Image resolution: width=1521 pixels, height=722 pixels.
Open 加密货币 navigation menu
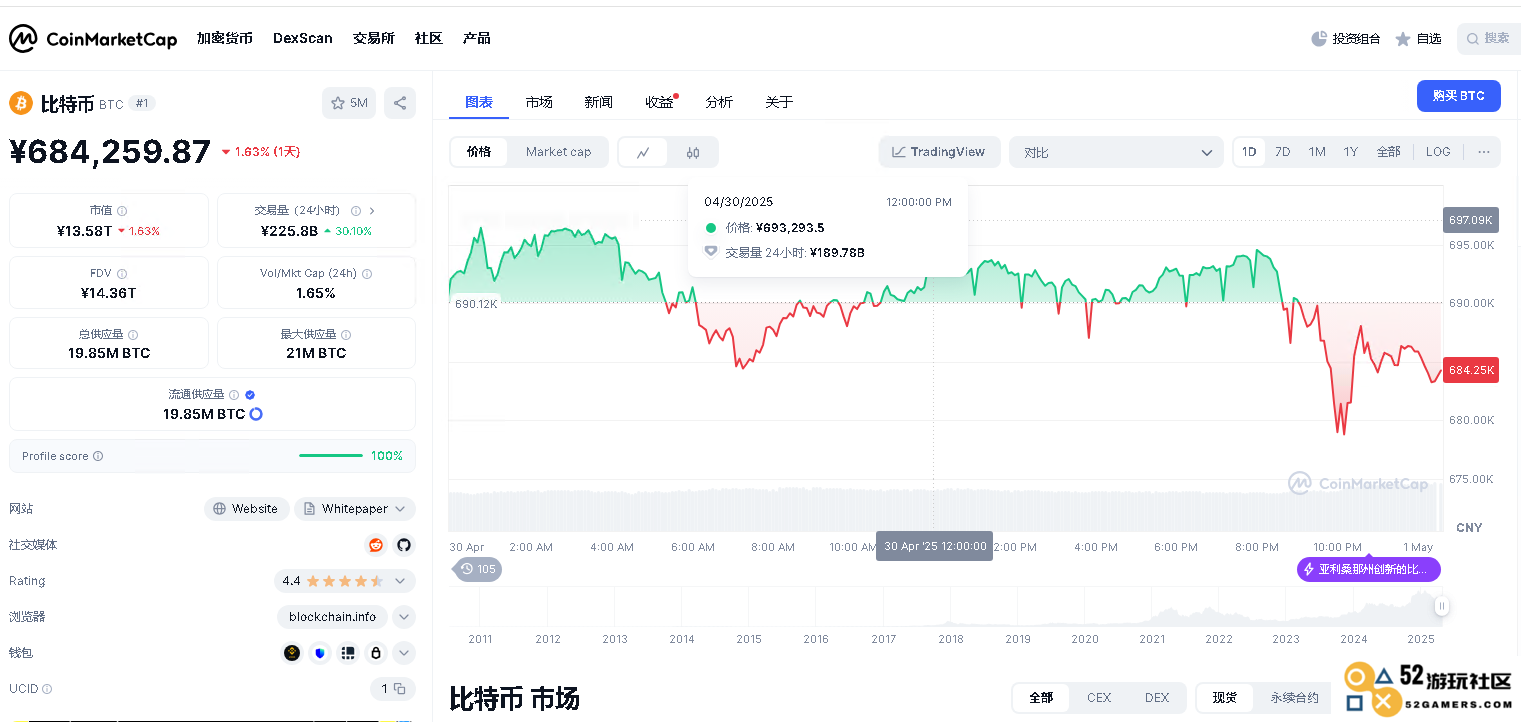coord(225,38)
